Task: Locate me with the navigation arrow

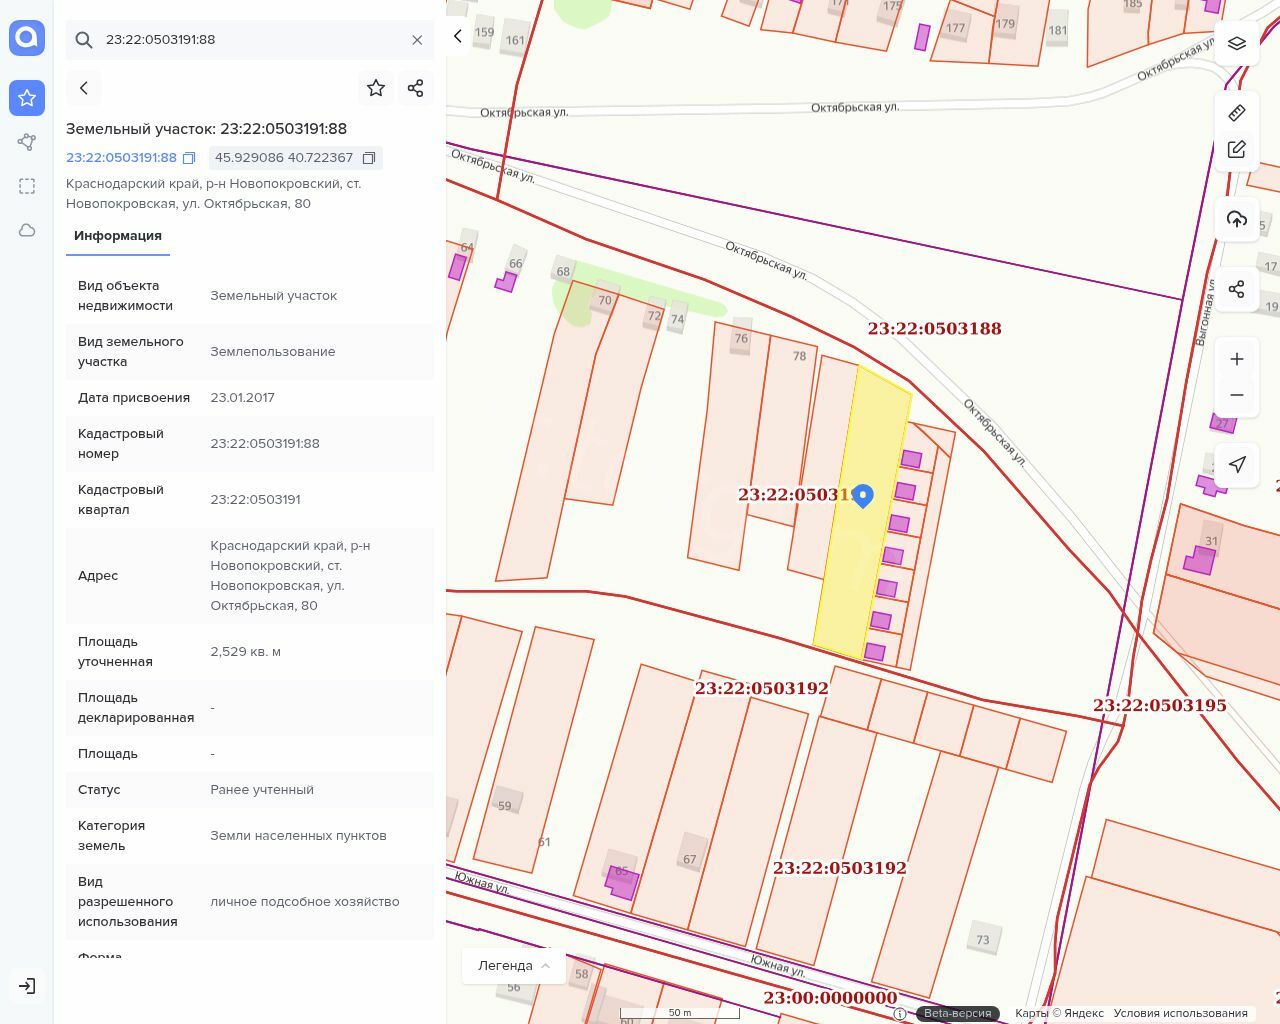Action: 1237,464
